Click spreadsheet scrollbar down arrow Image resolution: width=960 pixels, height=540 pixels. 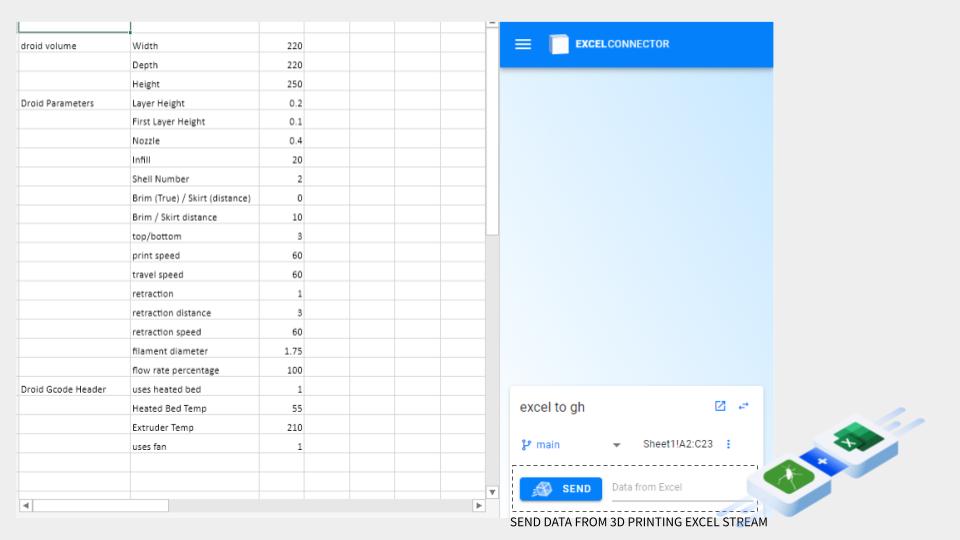tap(492, 492)
